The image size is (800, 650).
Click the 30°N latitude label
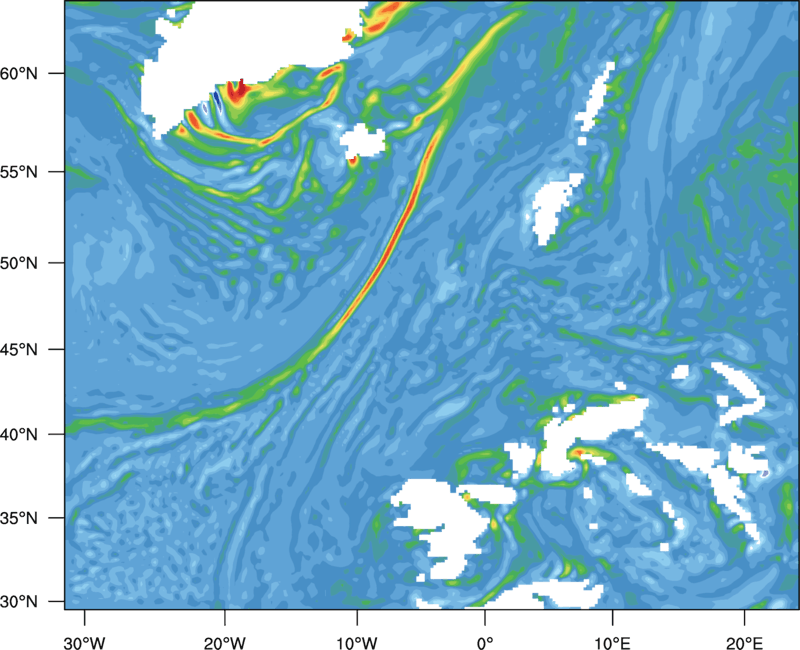[x=19, y=602]
